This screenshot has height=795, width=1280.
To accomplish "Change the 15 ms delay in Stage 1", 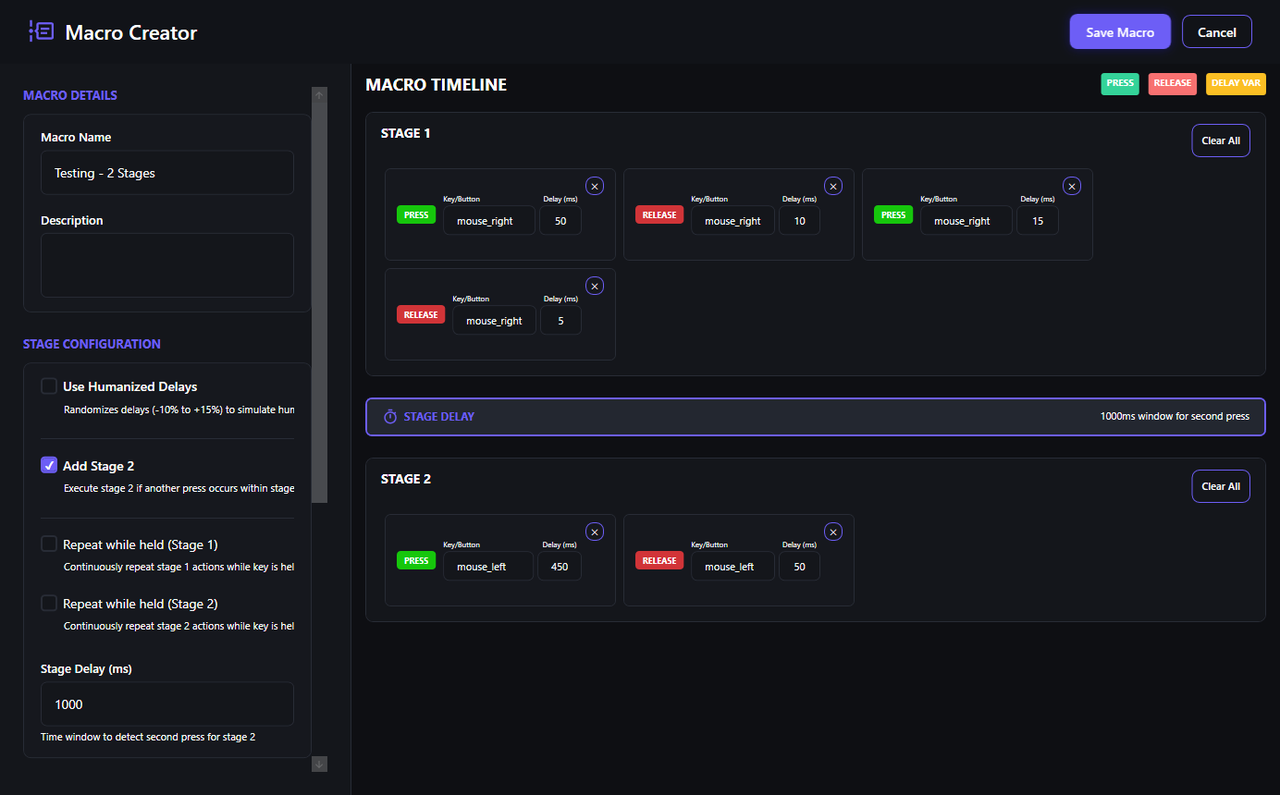I will click(1037, 221).
